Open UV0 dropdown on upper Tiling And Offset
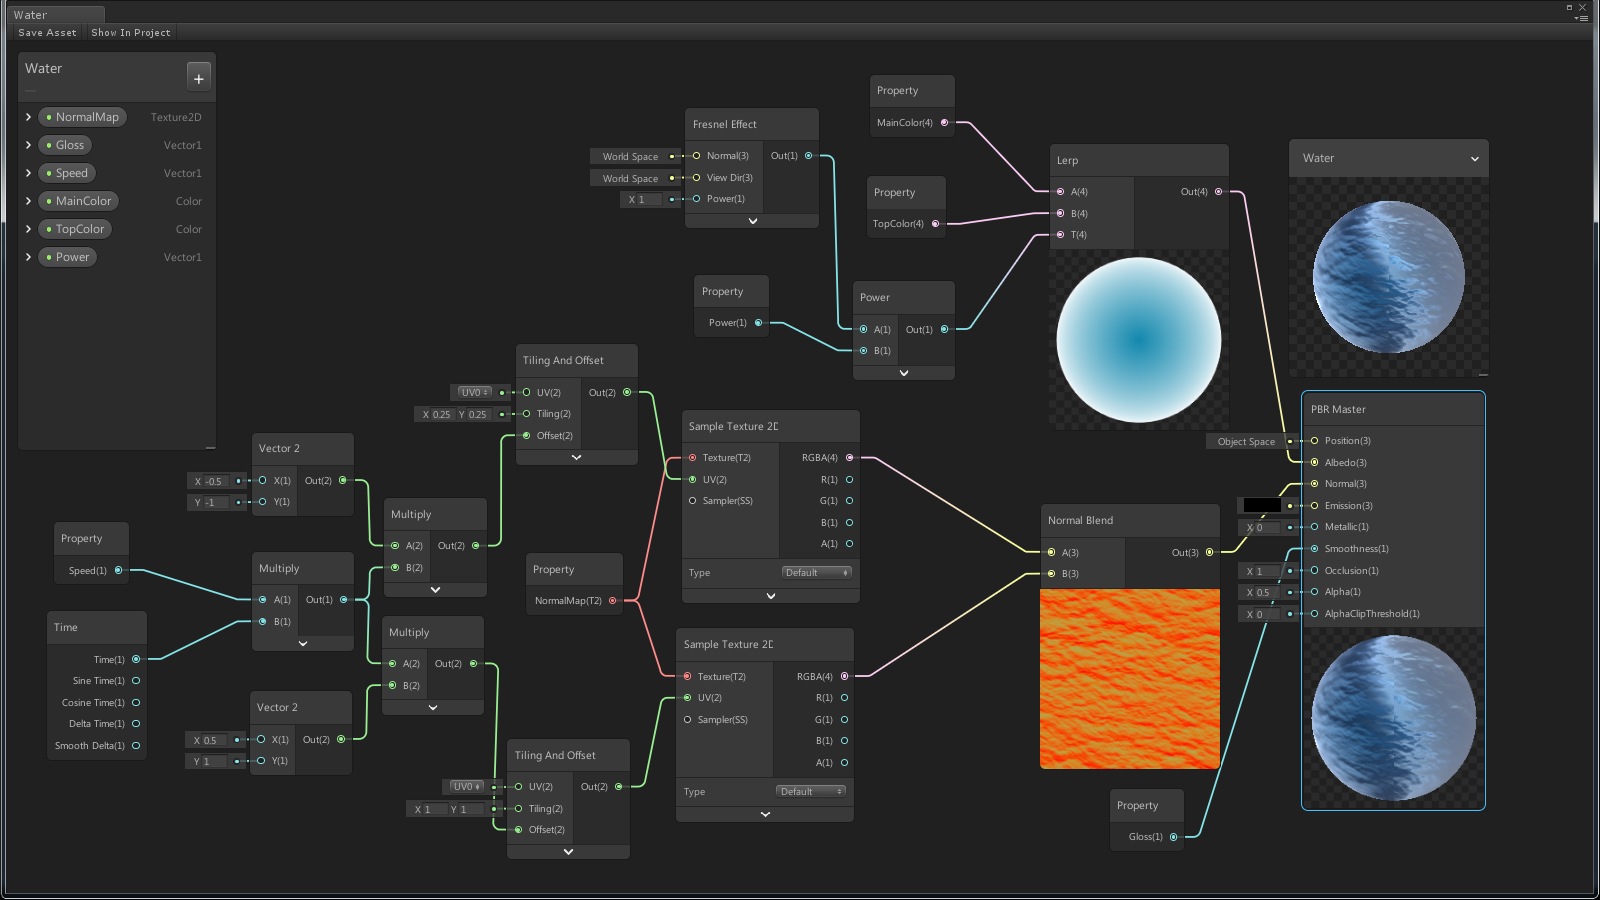1600x900 pixels. coord(474,392)
